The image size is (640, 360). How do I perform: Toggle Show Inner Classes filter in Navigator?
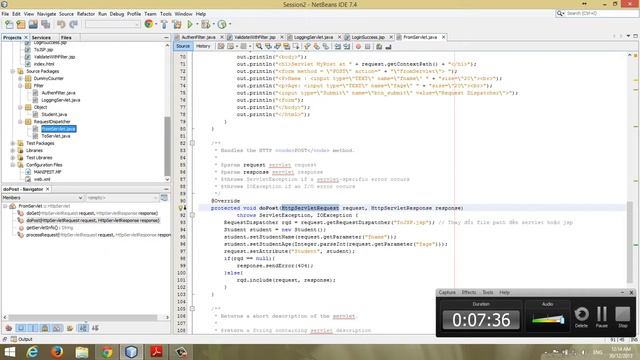[57, 328]
